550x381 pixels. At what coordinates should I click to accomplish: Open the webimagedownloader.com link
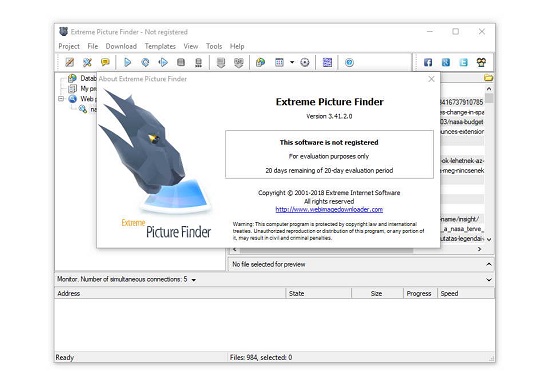tap(329, 209)
